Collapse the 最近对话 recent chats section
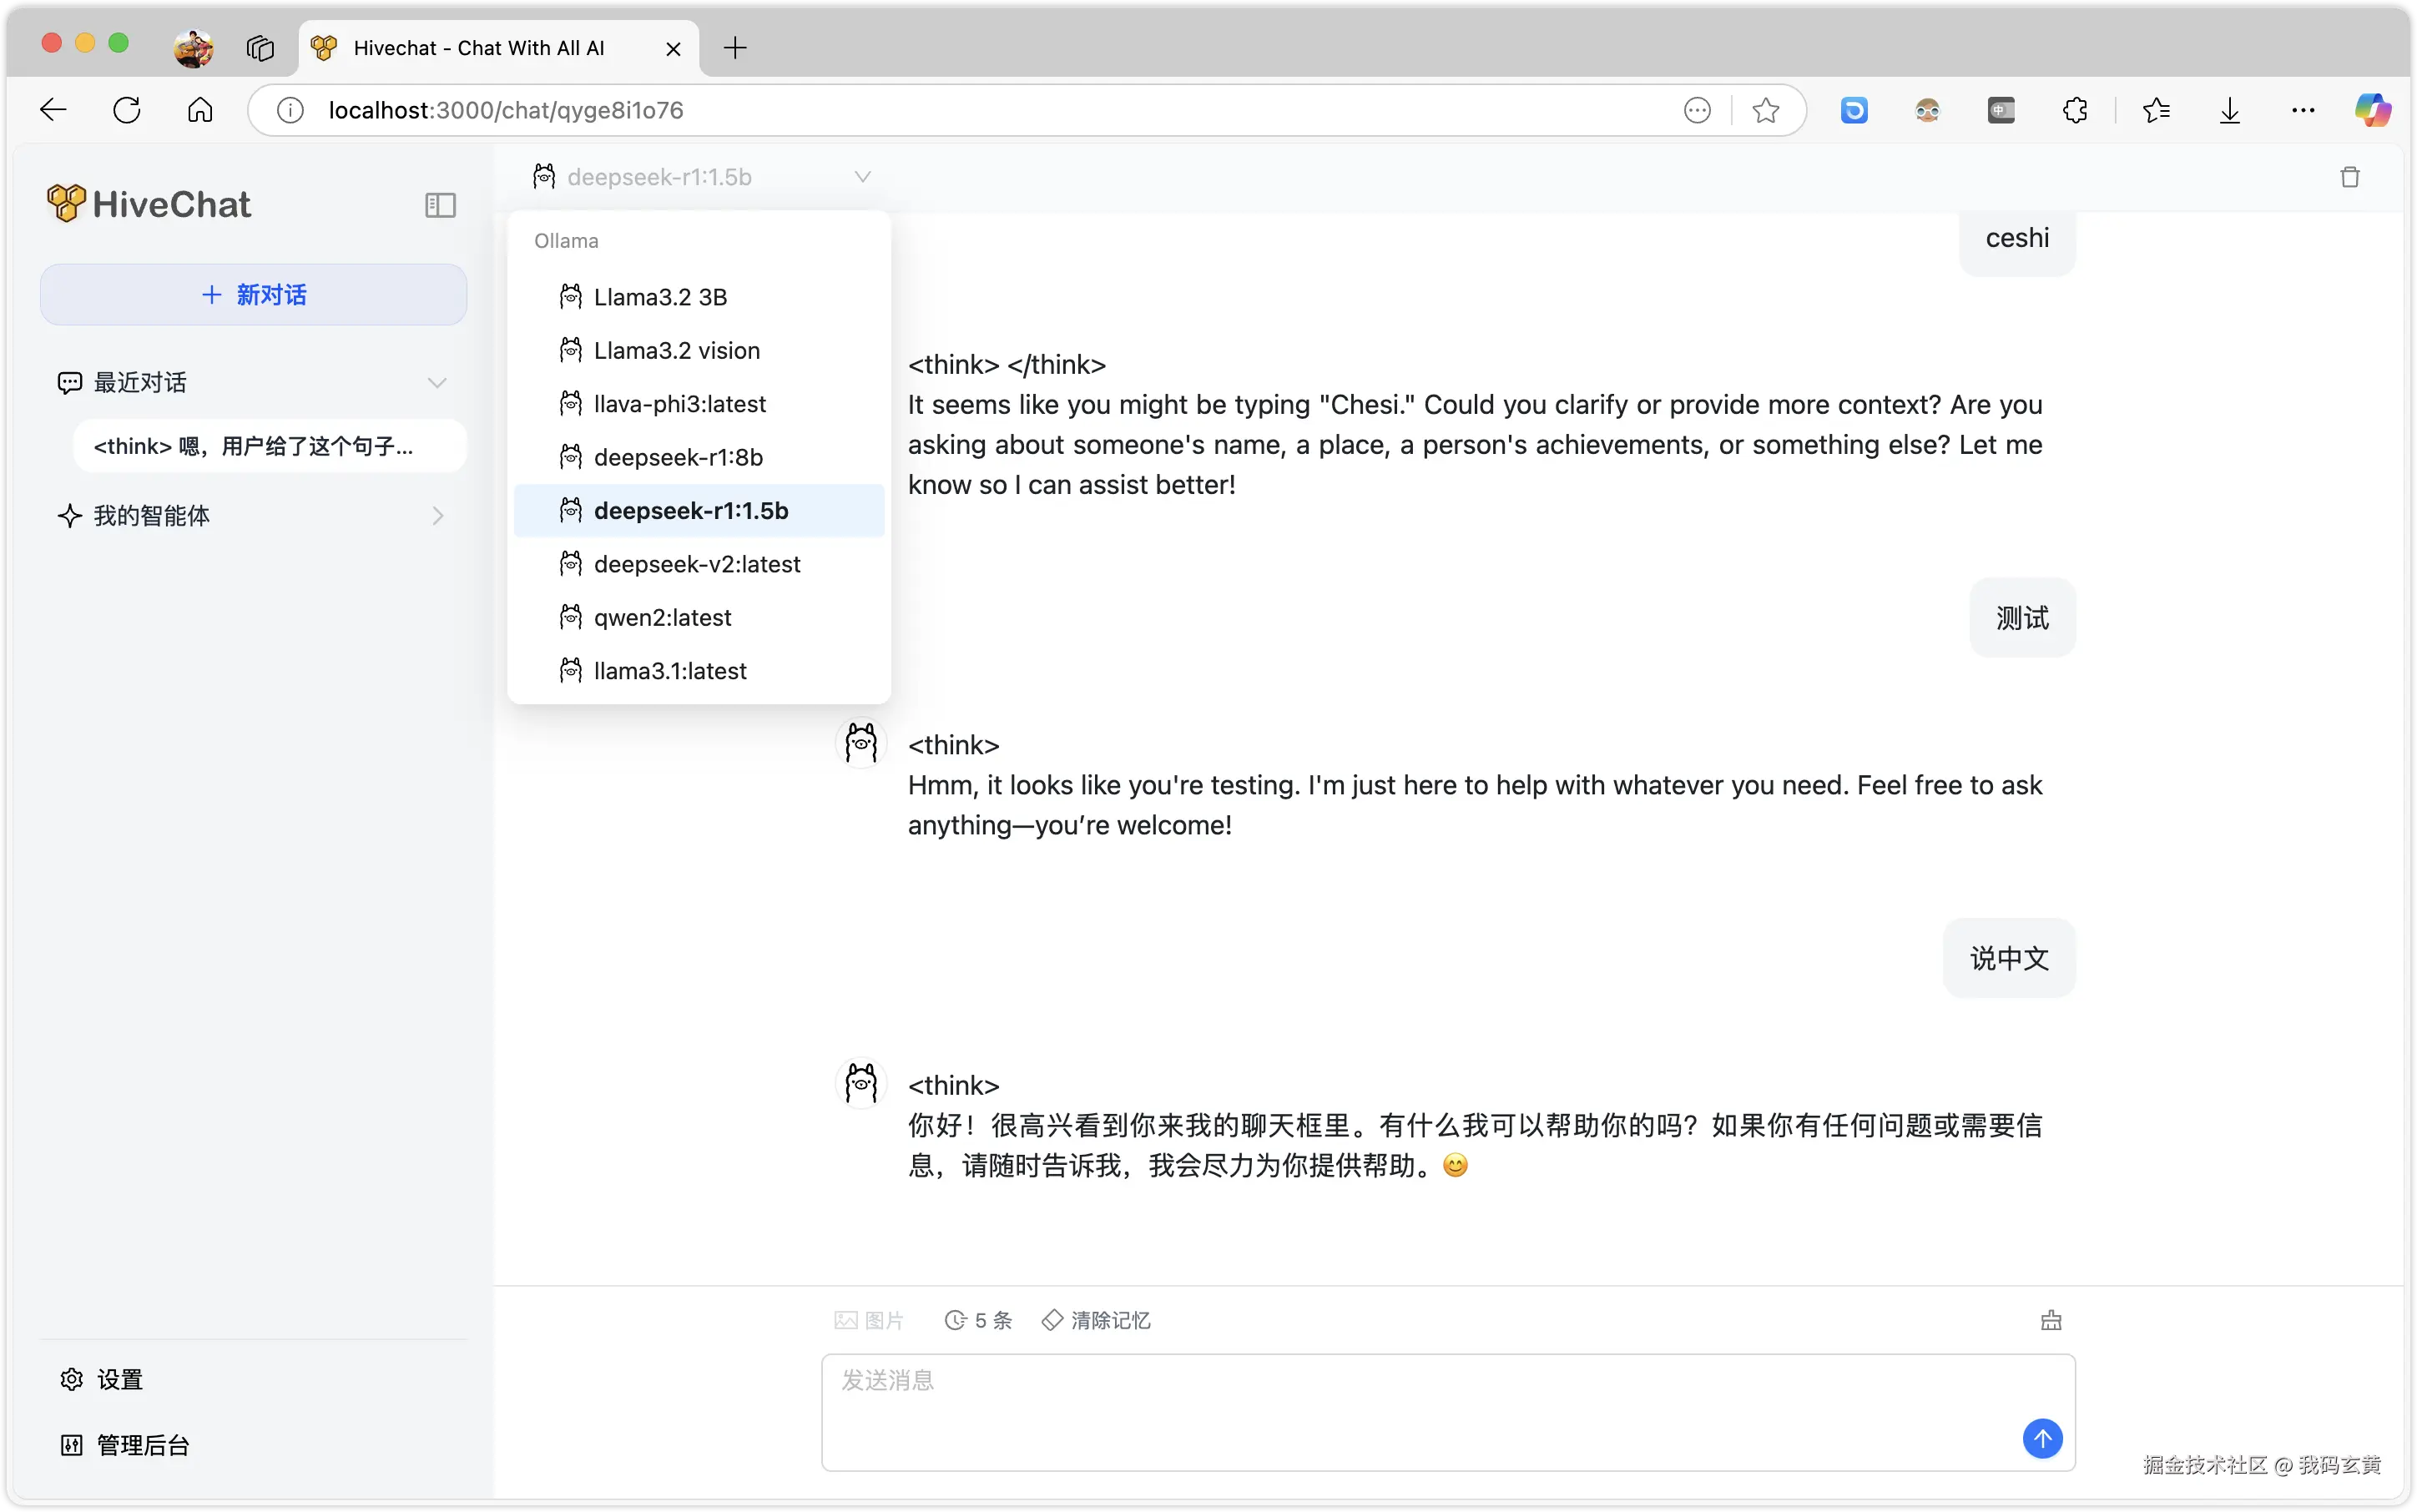This screenshot has height=1512, width=2417. point(437,382)
